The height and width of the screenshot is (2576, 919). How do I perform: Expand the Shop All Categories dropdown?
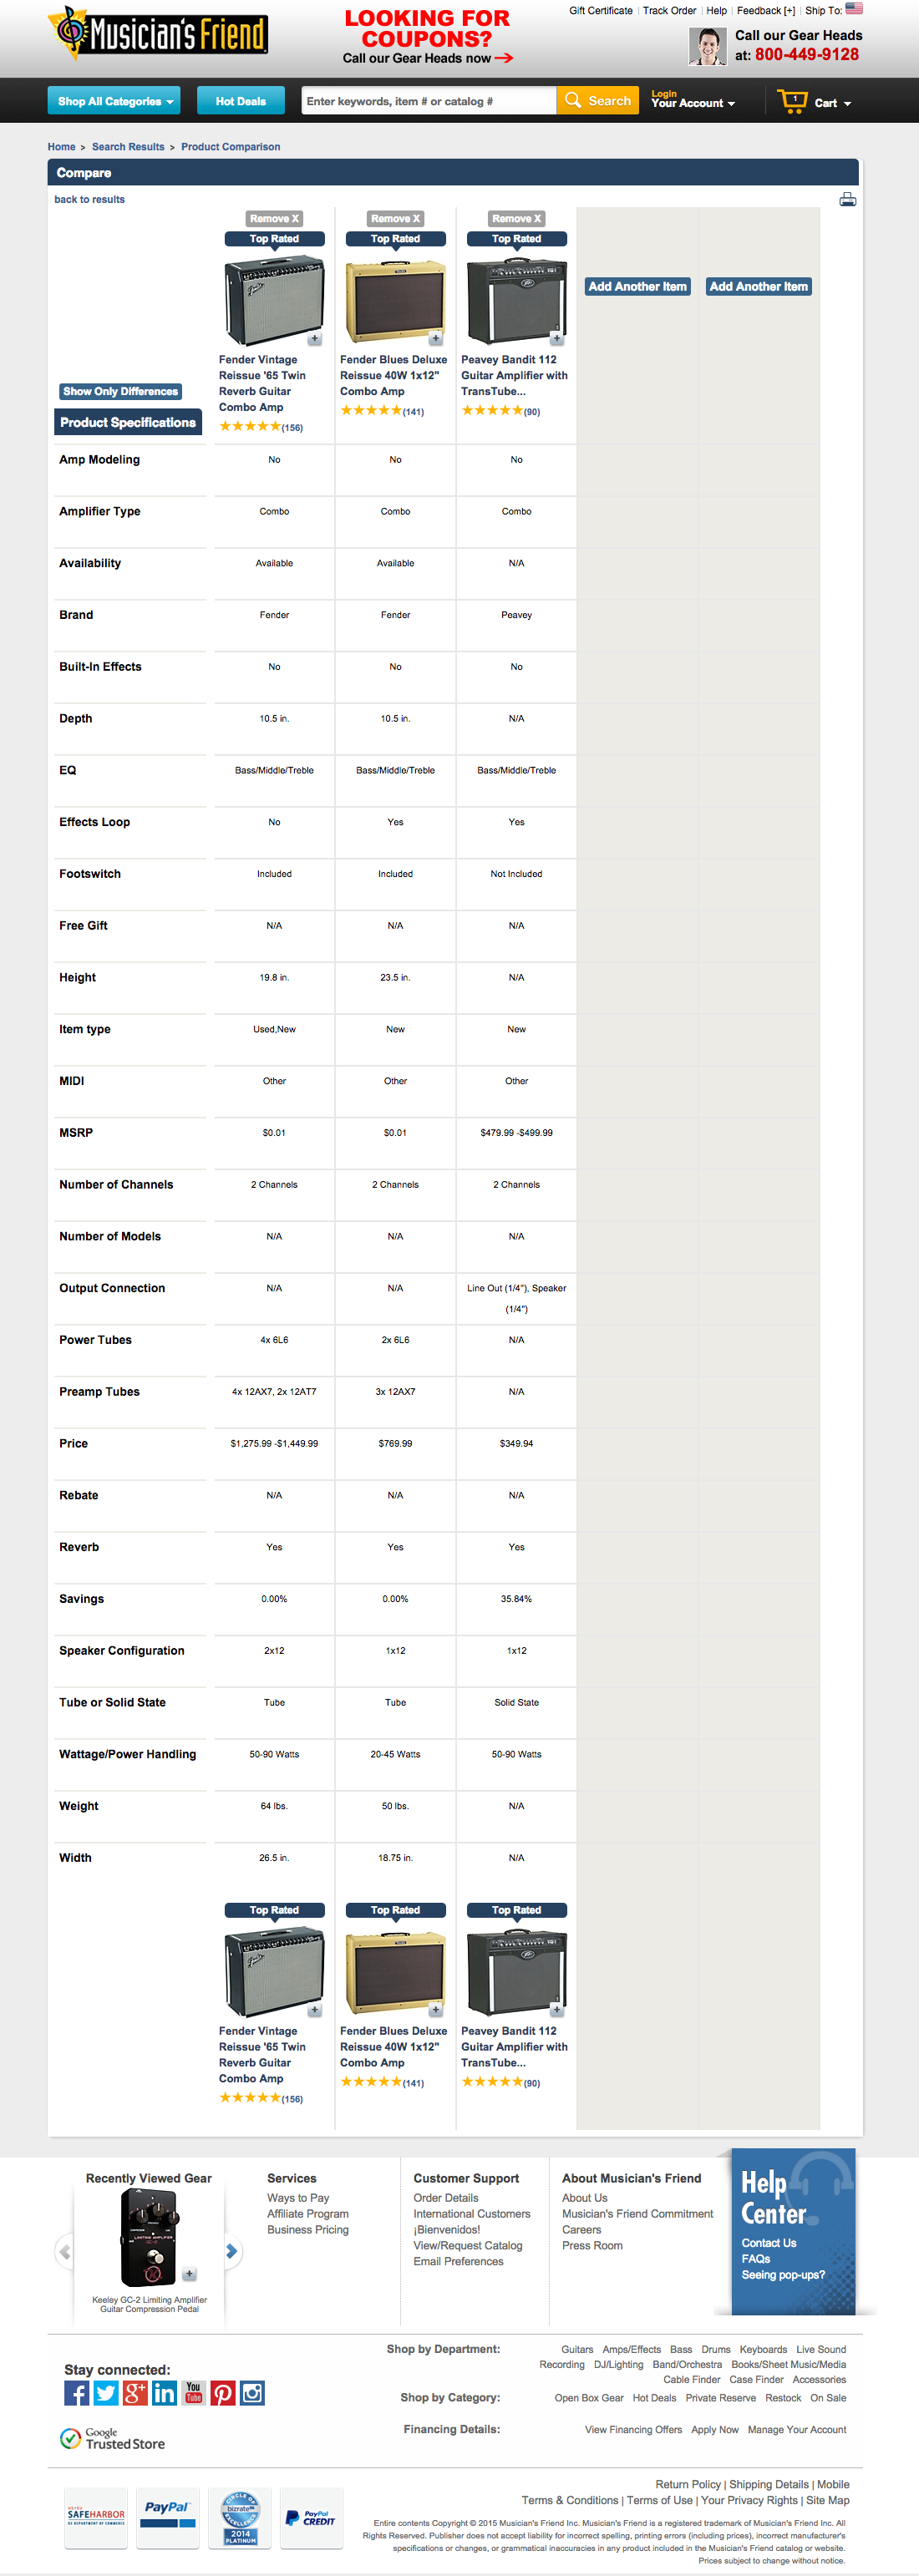coord(114,101)
